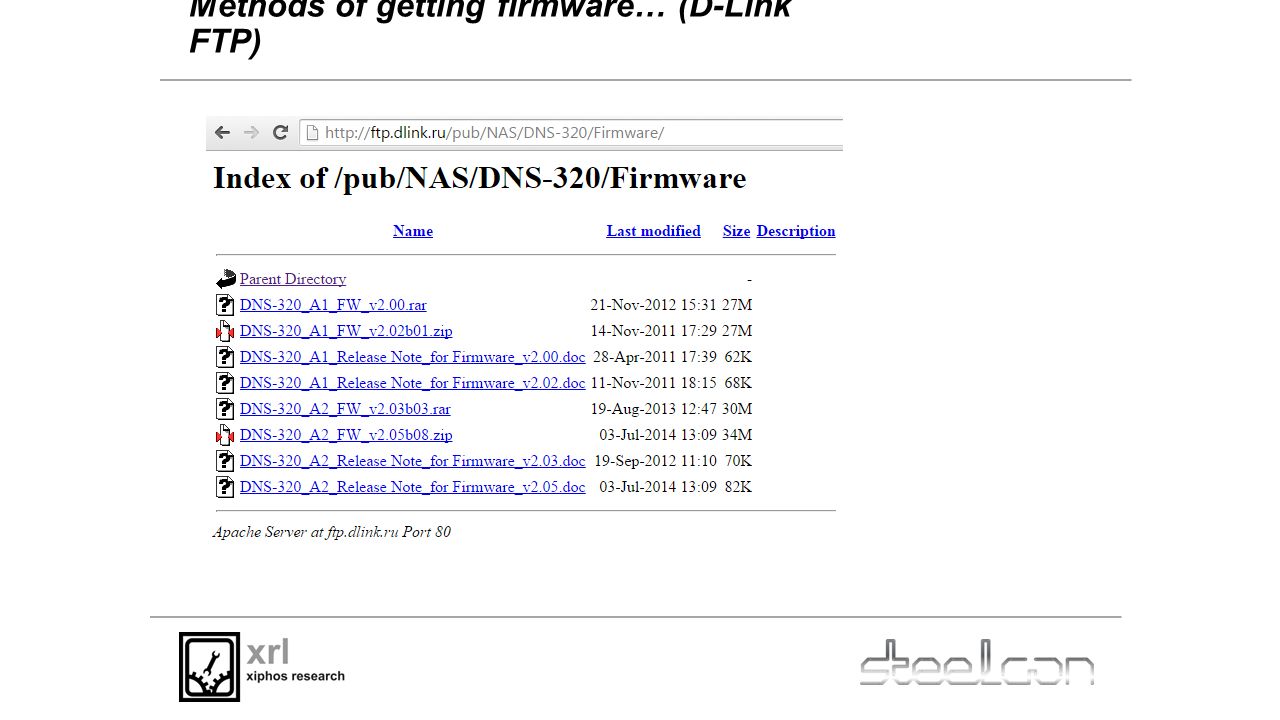1280x720 pixels.
Task: Open A2 Release Note for Firmware v2.05.doc
Action: pos(413,487)
